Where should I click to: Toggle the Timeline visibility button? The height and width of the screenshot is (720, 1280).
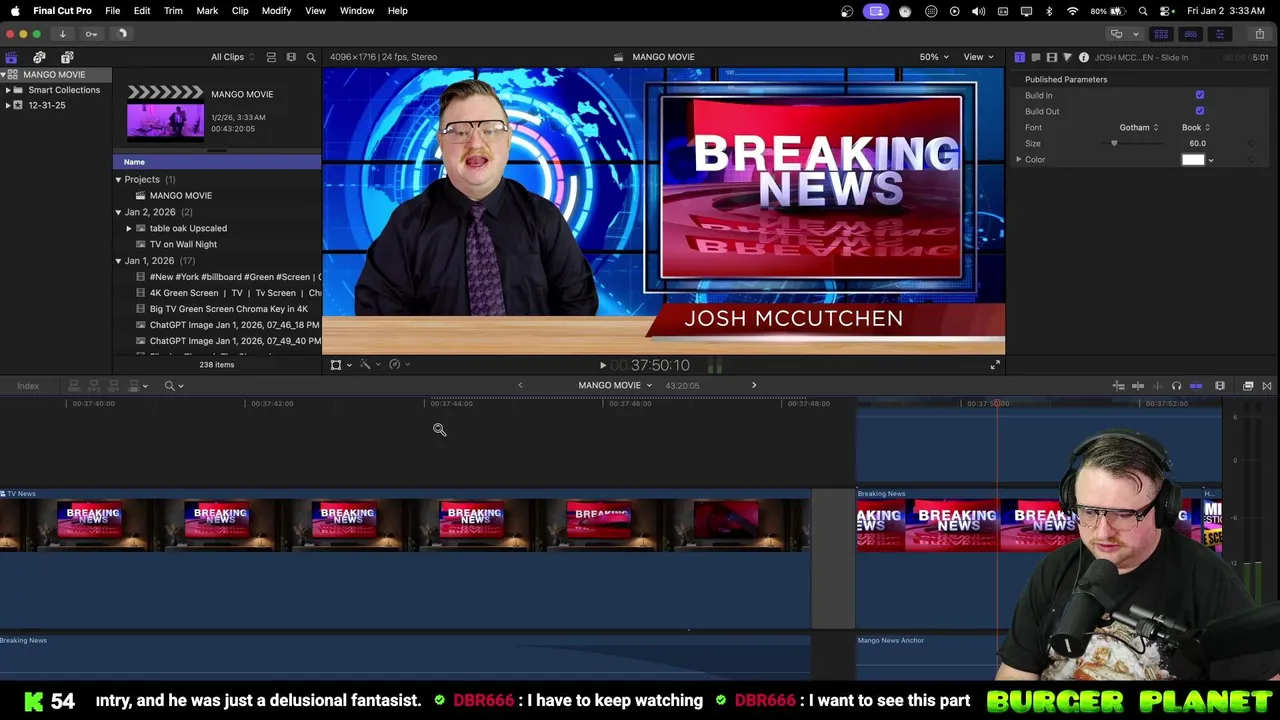[x=1190, y=34]
